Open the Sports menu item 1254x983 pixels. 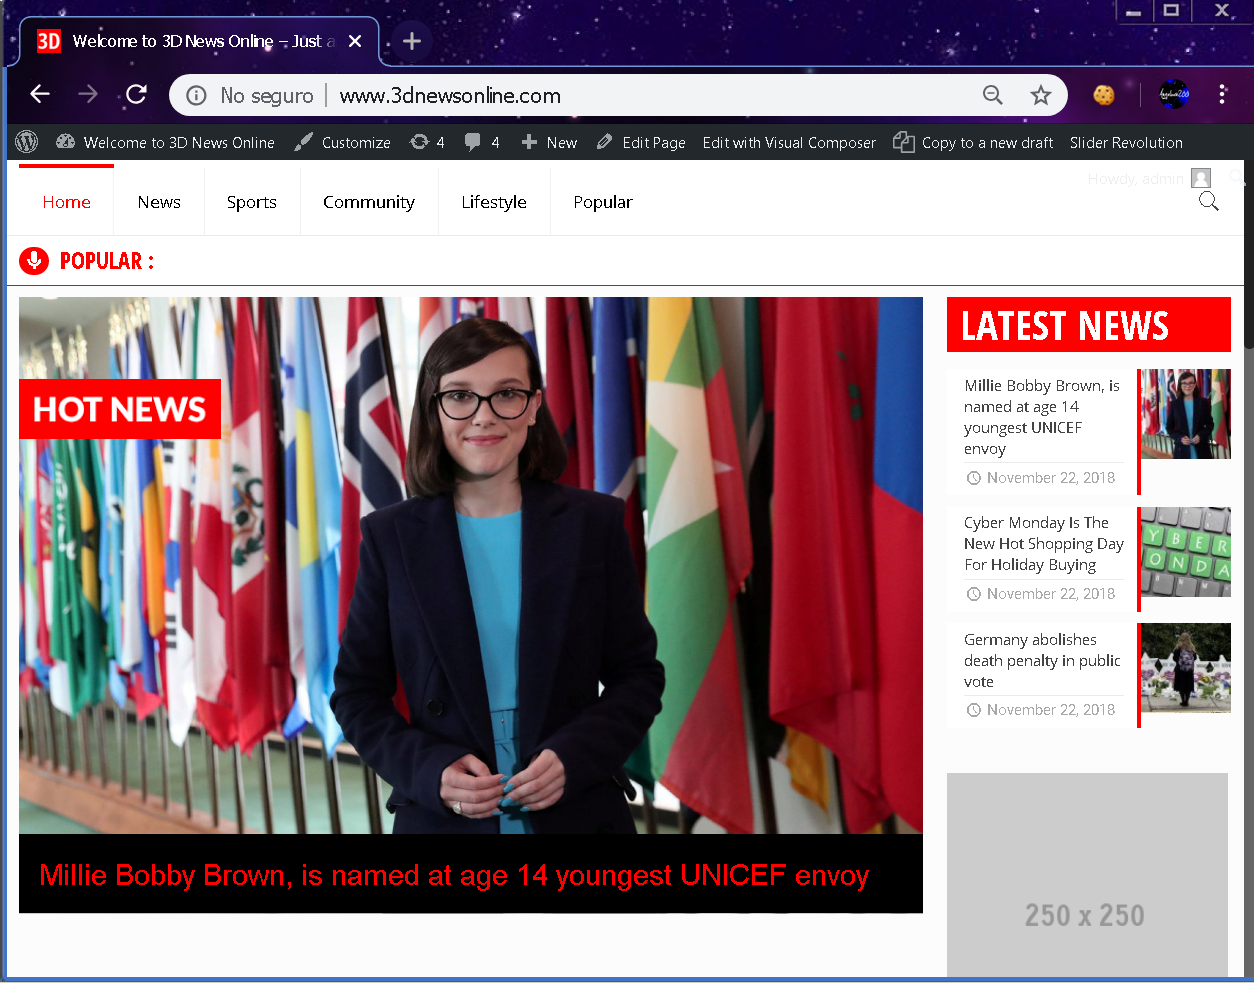[x=252, y=202]
